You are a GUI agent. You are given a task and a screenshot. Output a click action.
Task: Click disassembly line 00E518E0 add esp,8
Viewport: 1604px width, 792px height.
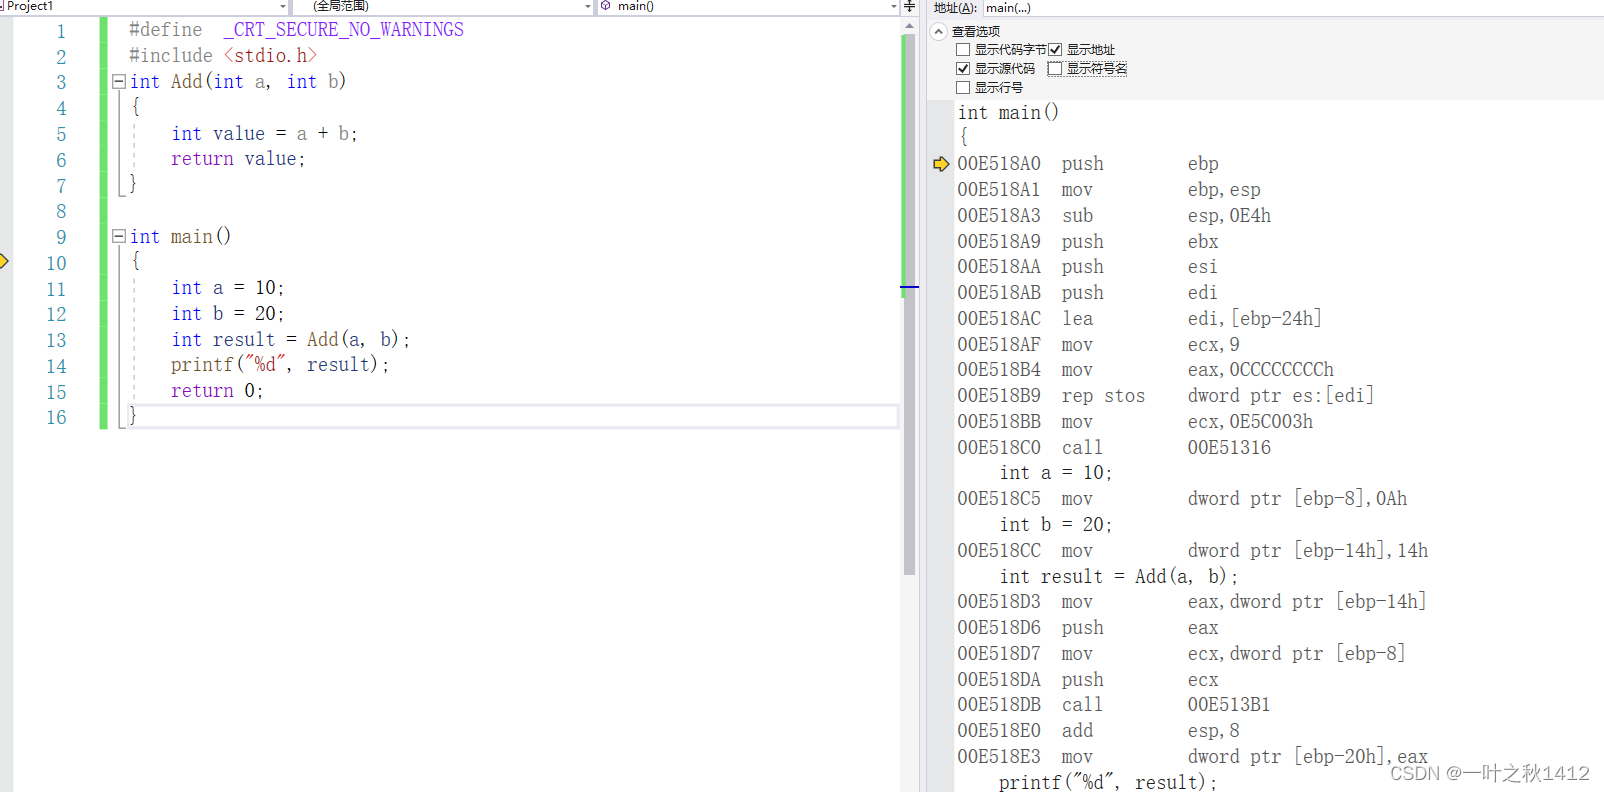[x=1098, y=731]
